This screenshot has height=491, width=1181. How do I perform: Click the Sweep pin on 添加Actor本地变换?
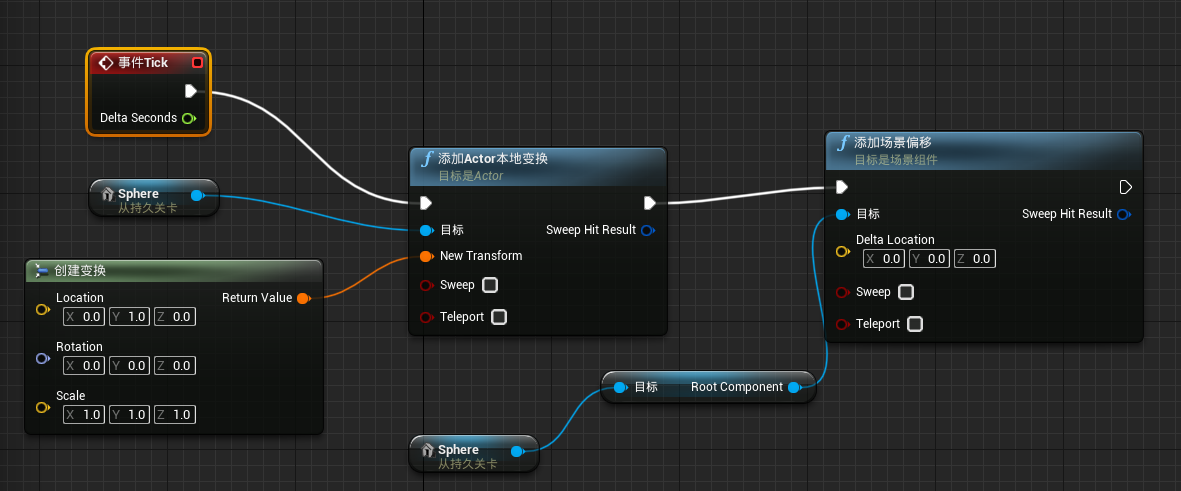click(426, 285)
